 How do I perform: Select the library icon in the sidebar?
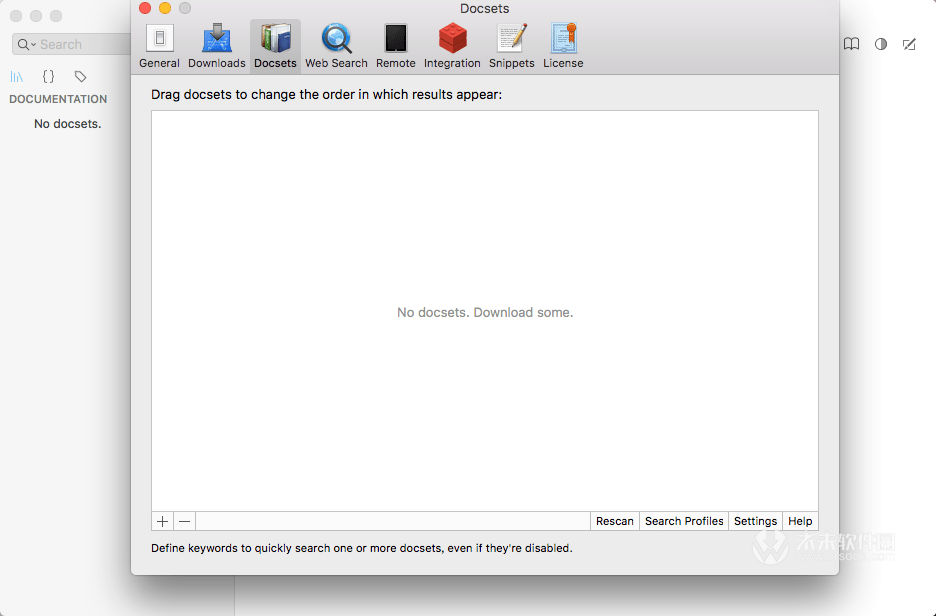[17, 76]
